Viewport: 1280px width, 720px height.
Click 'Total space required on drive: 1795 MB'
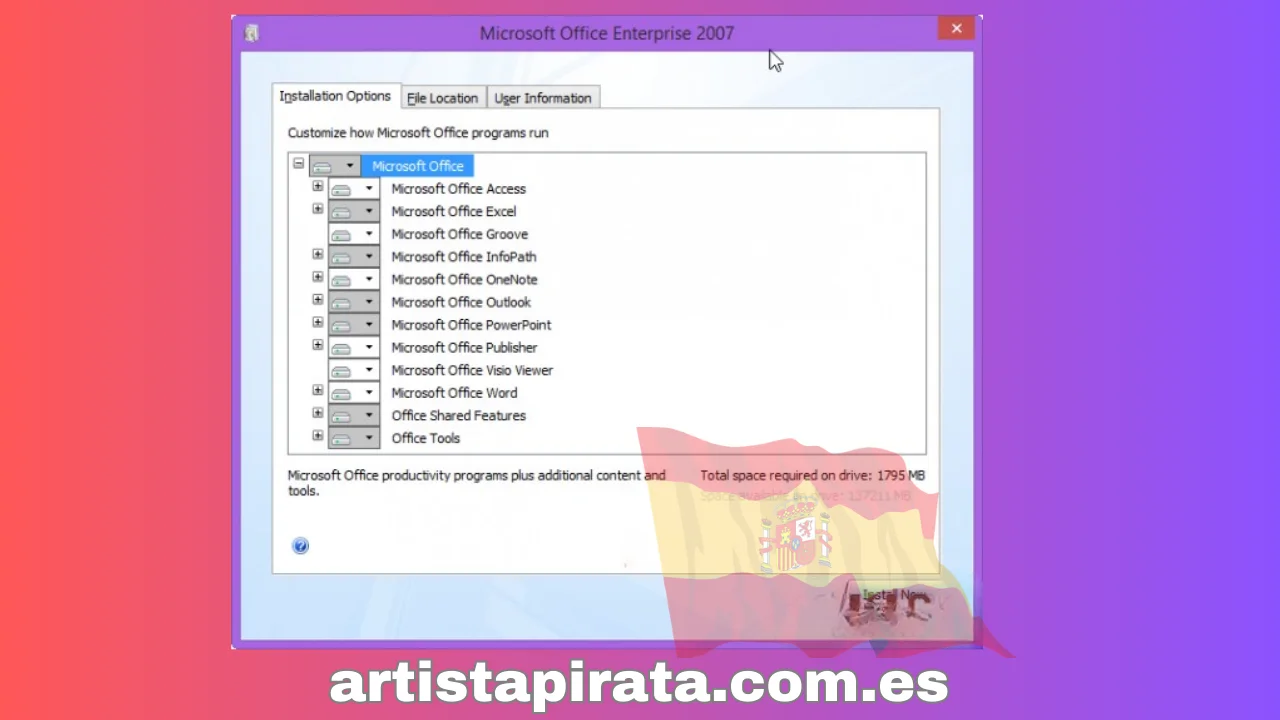click(813, 476)
